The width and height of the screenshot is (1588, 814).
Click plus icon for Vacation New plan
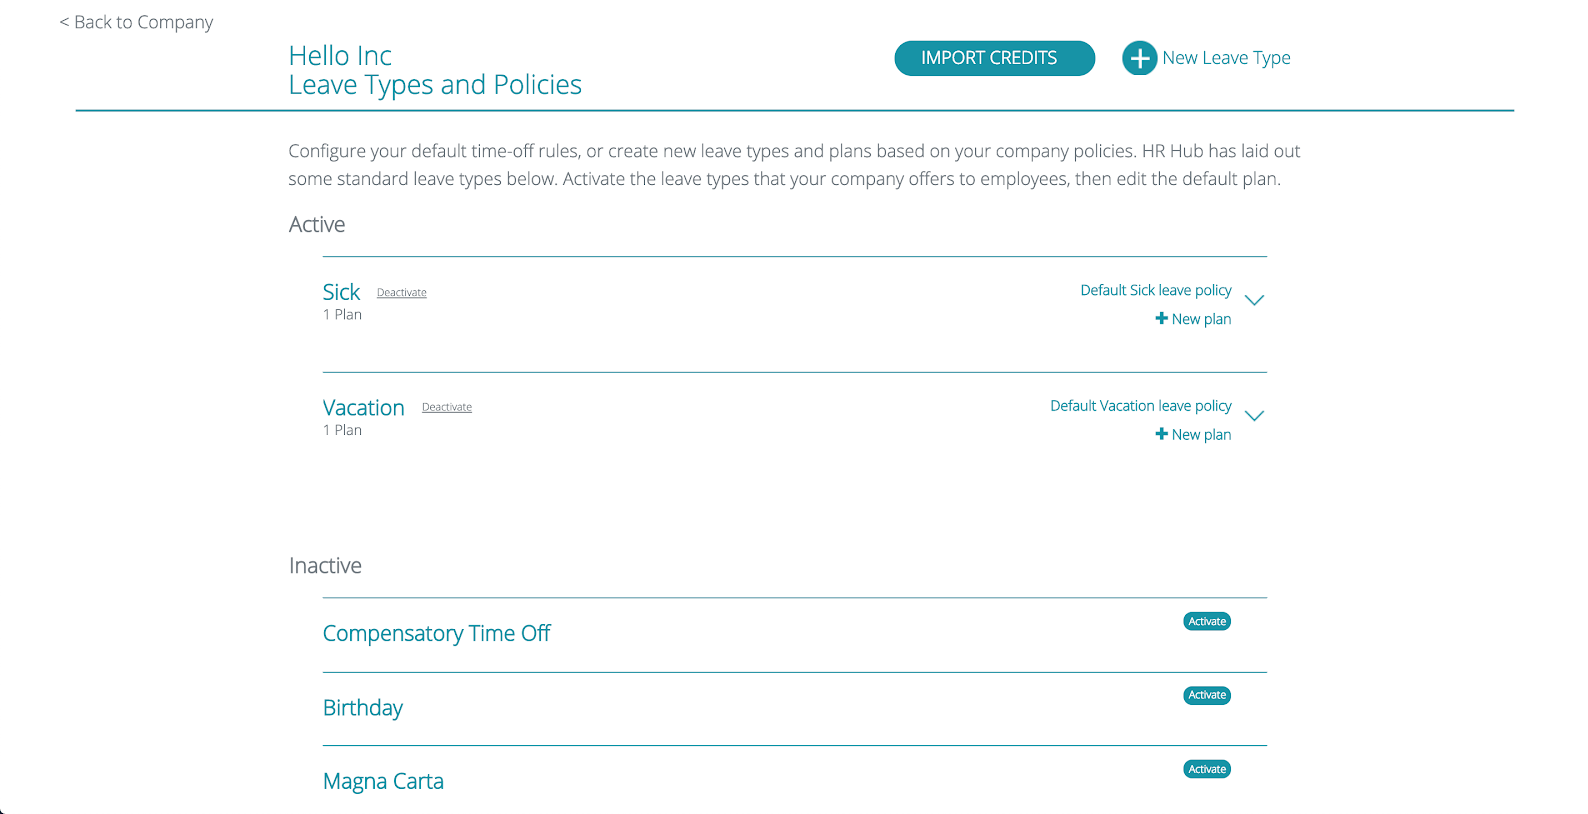1161,434
